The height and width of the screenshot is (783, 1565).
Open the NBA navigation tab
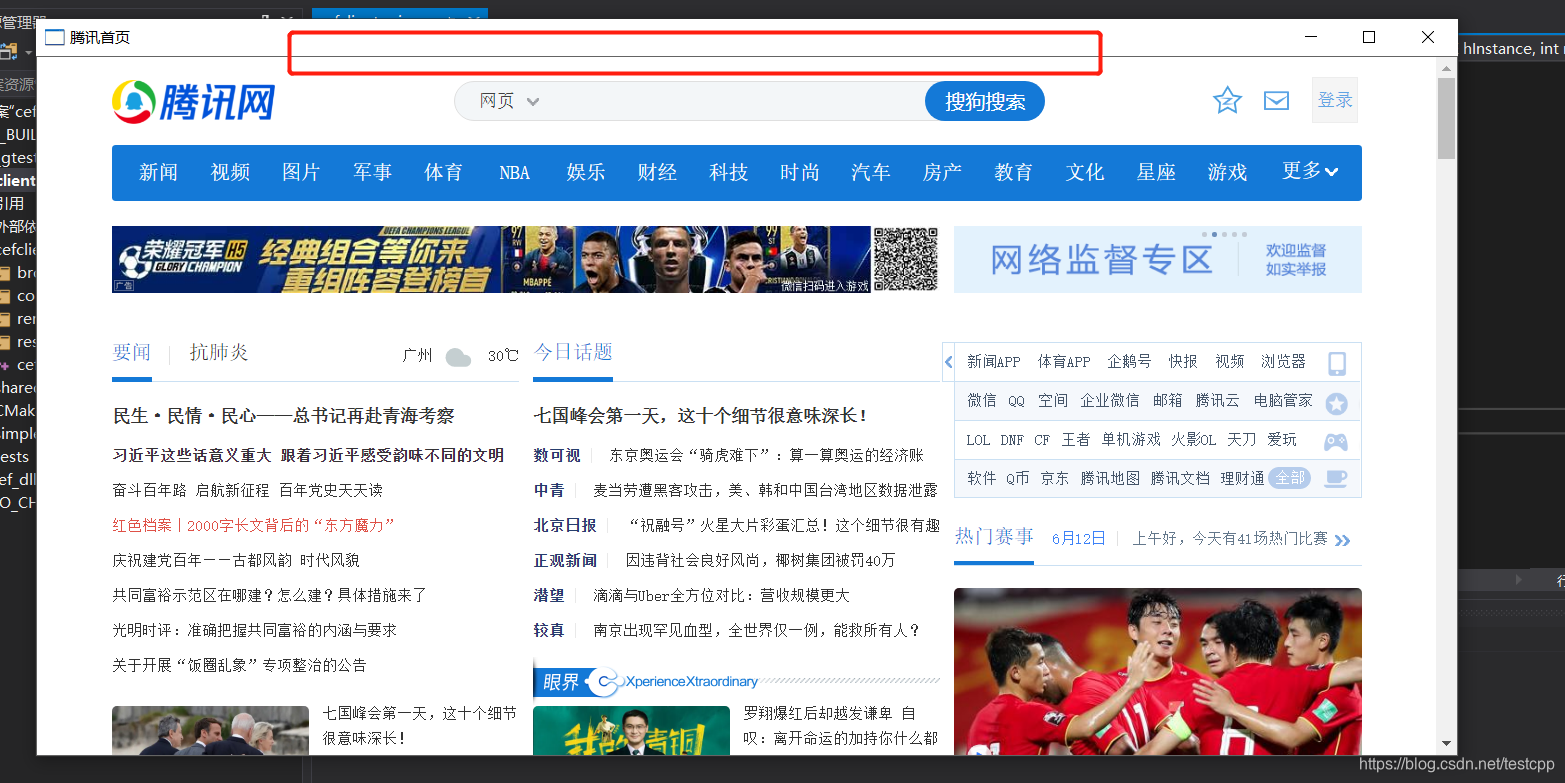(514, 173)
